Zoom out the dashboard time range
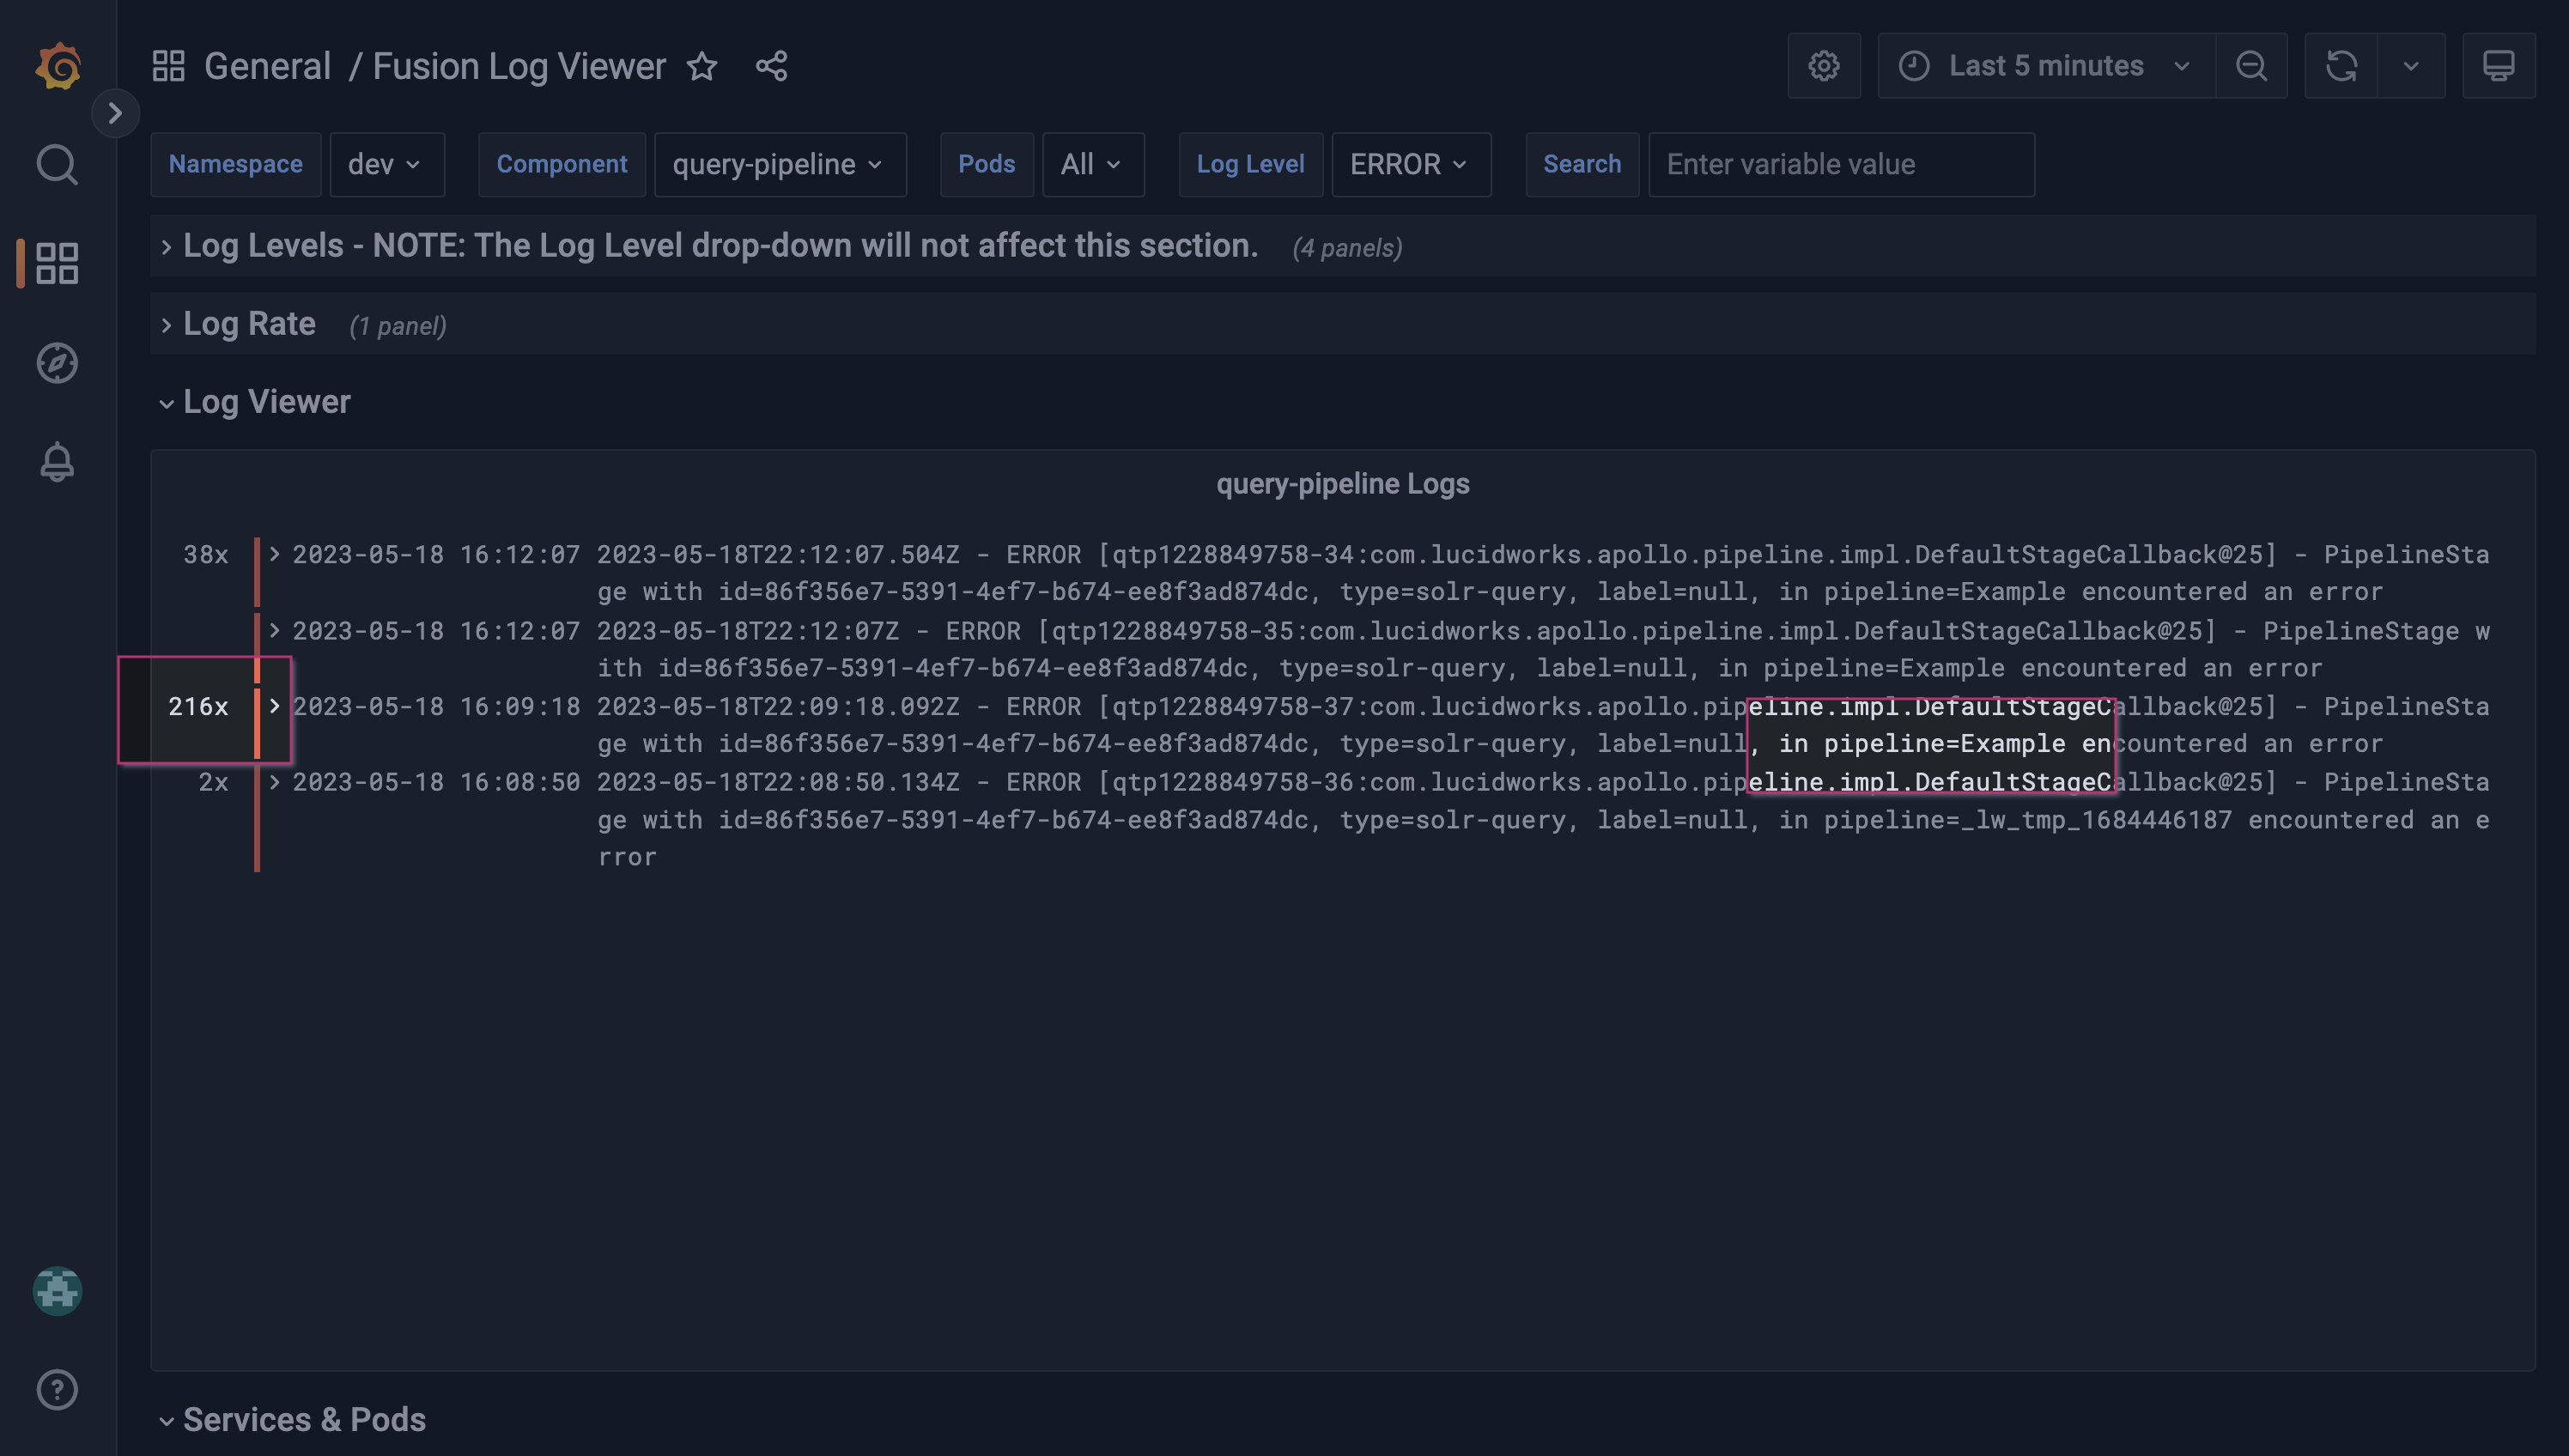The image size is (2569, 1456). pos(2251,66)
